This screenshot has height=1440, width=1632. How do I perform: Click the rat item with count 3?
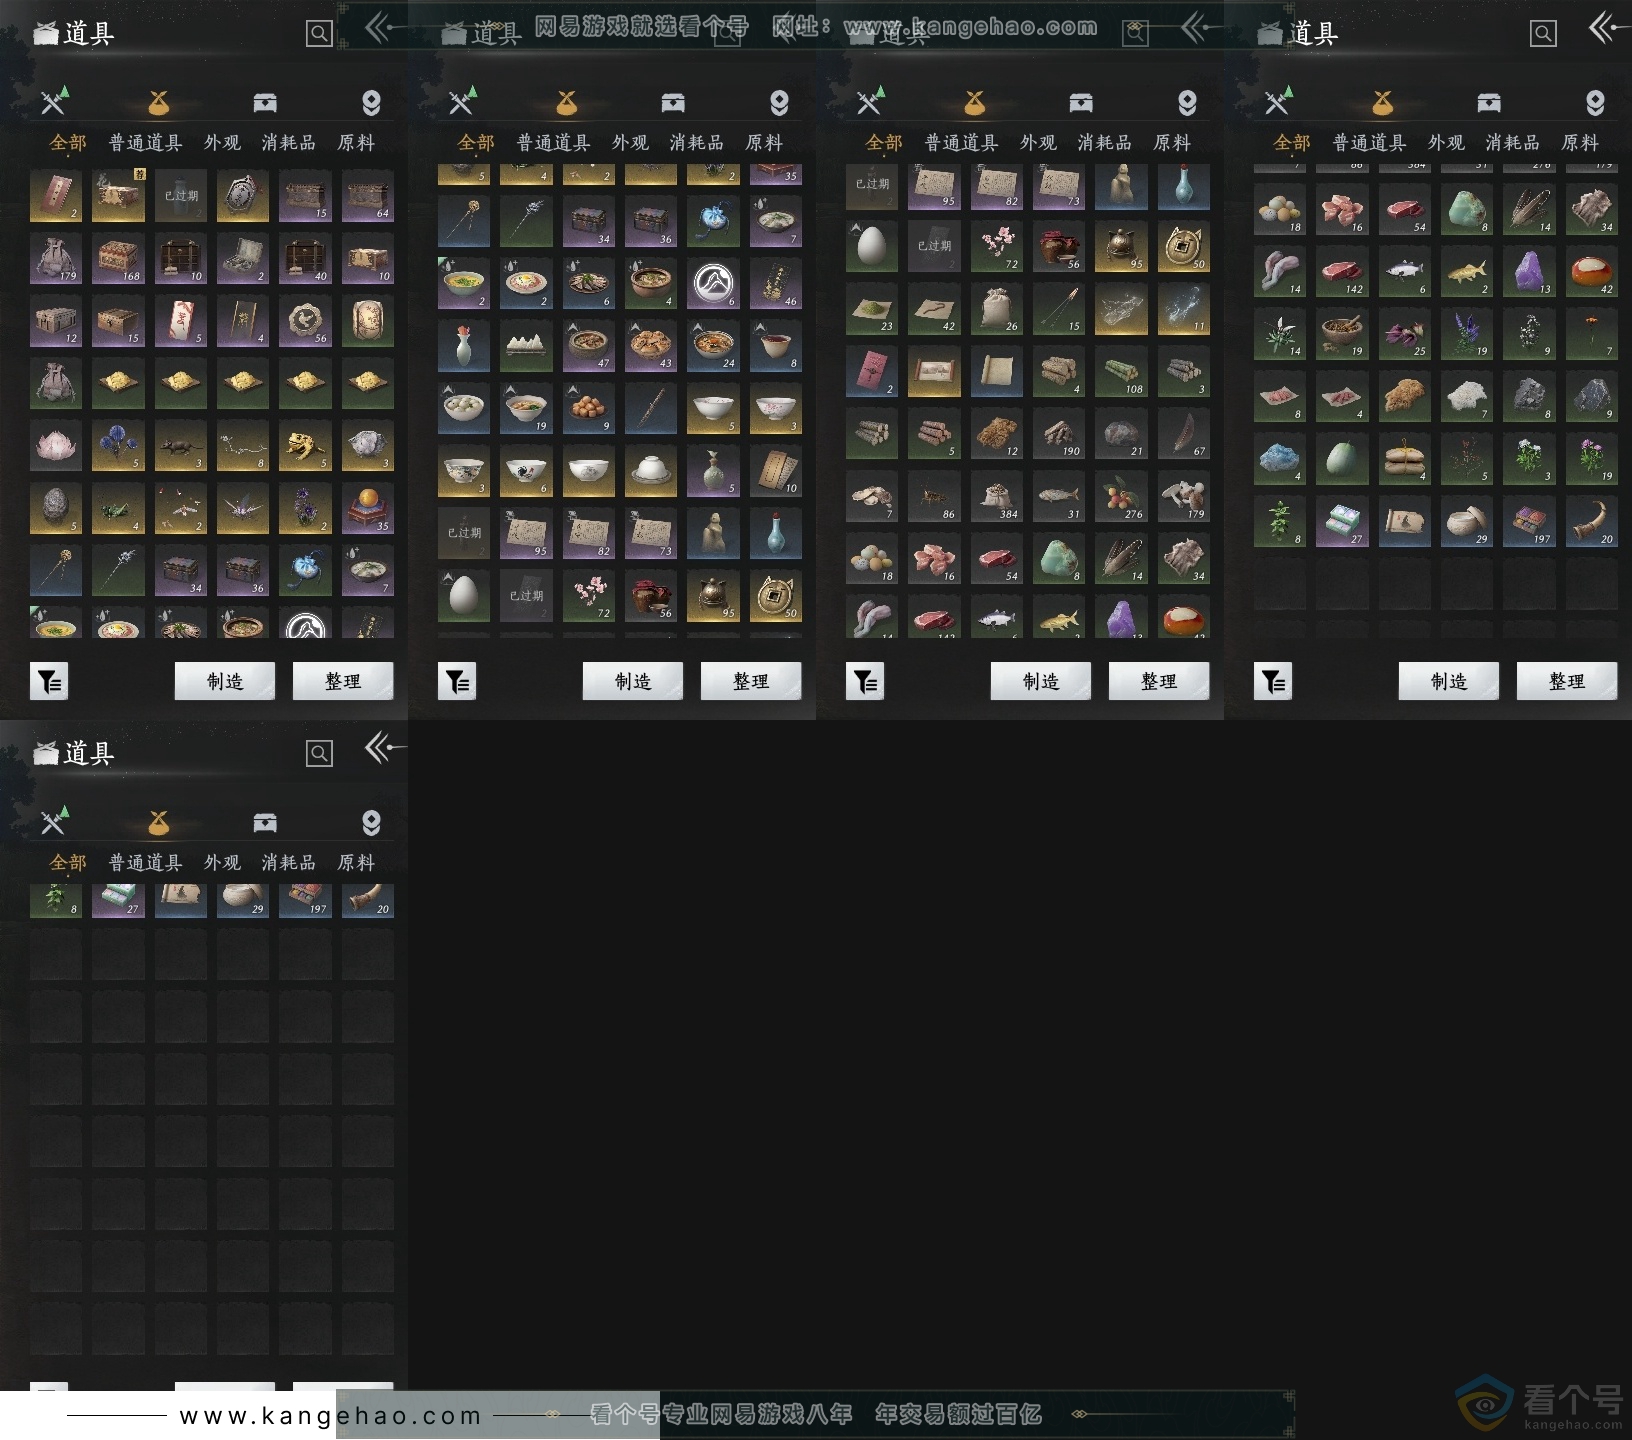(x=181, y=446)
